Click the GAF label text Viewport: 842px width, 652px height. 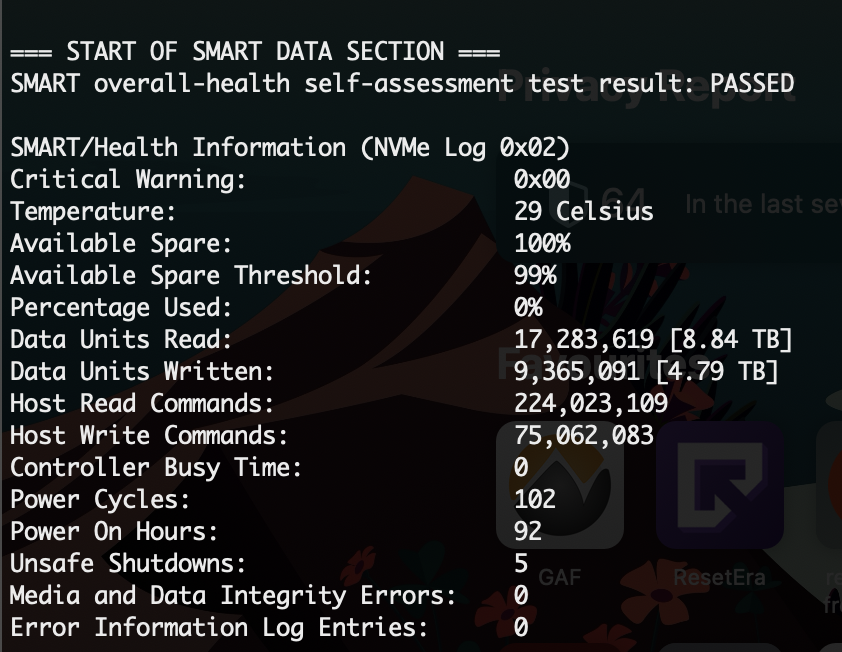pos(560,577)
